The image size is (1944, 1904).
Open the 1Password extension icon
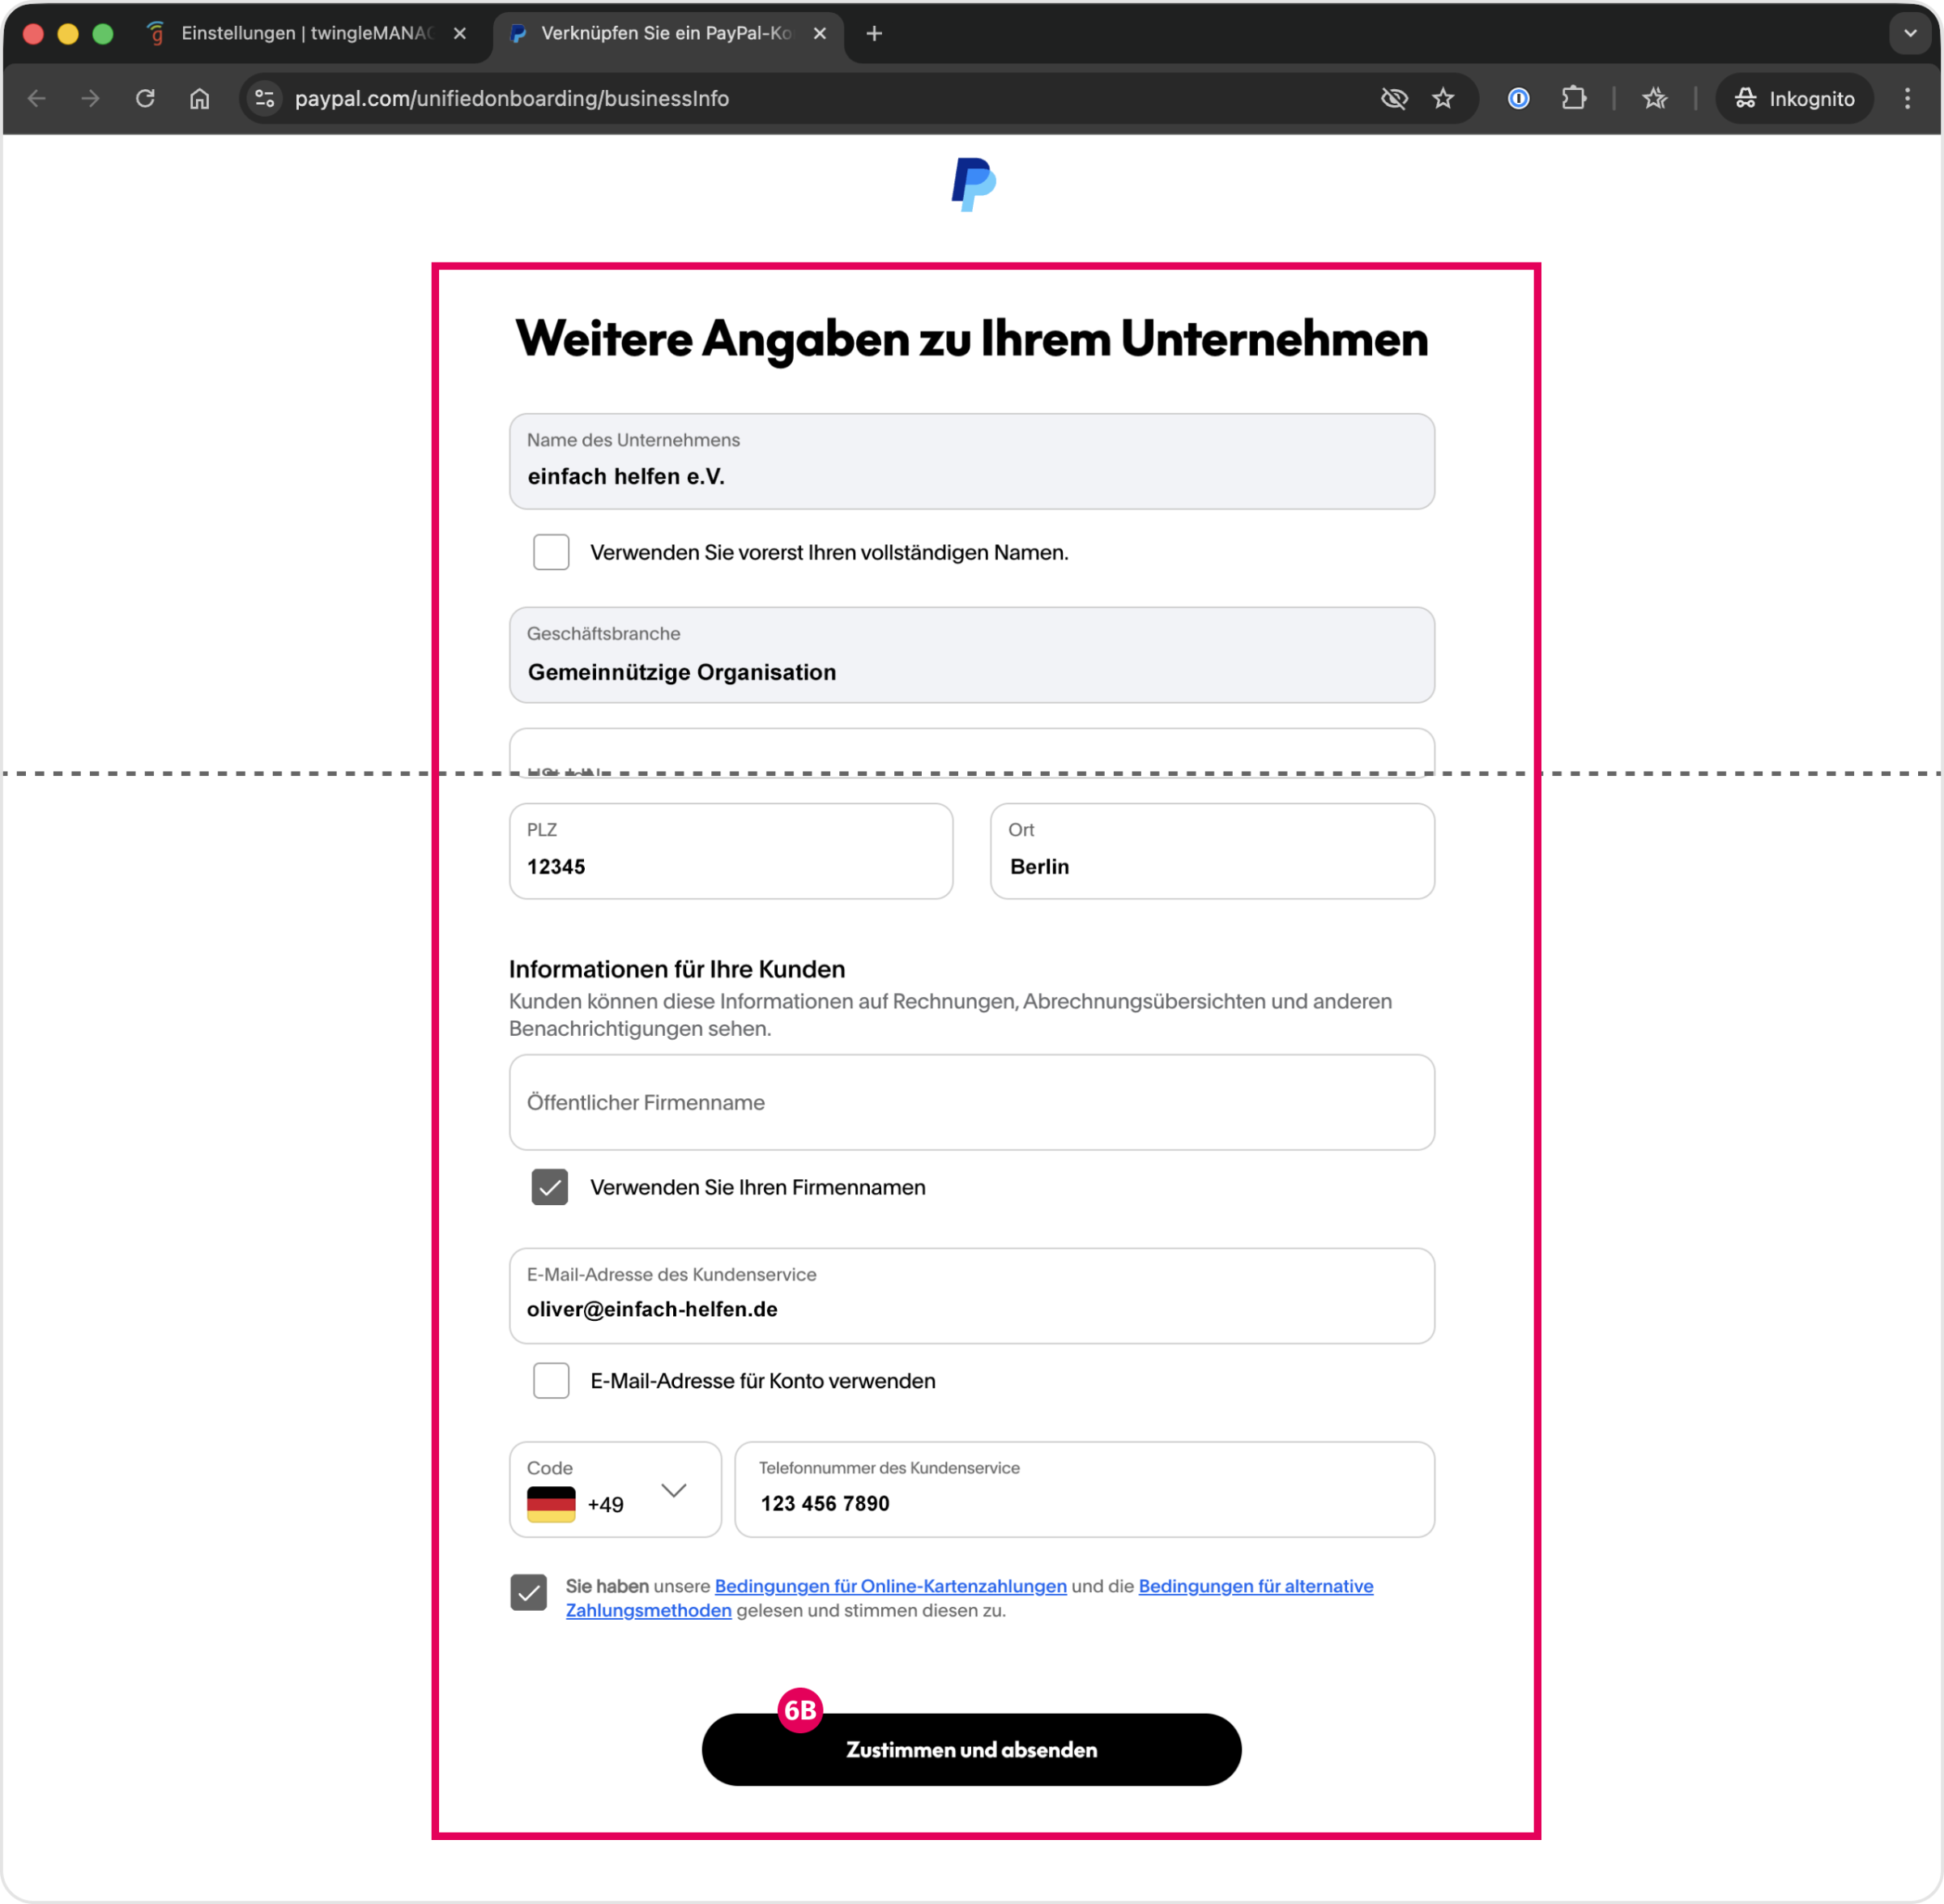click(1518, 98)
